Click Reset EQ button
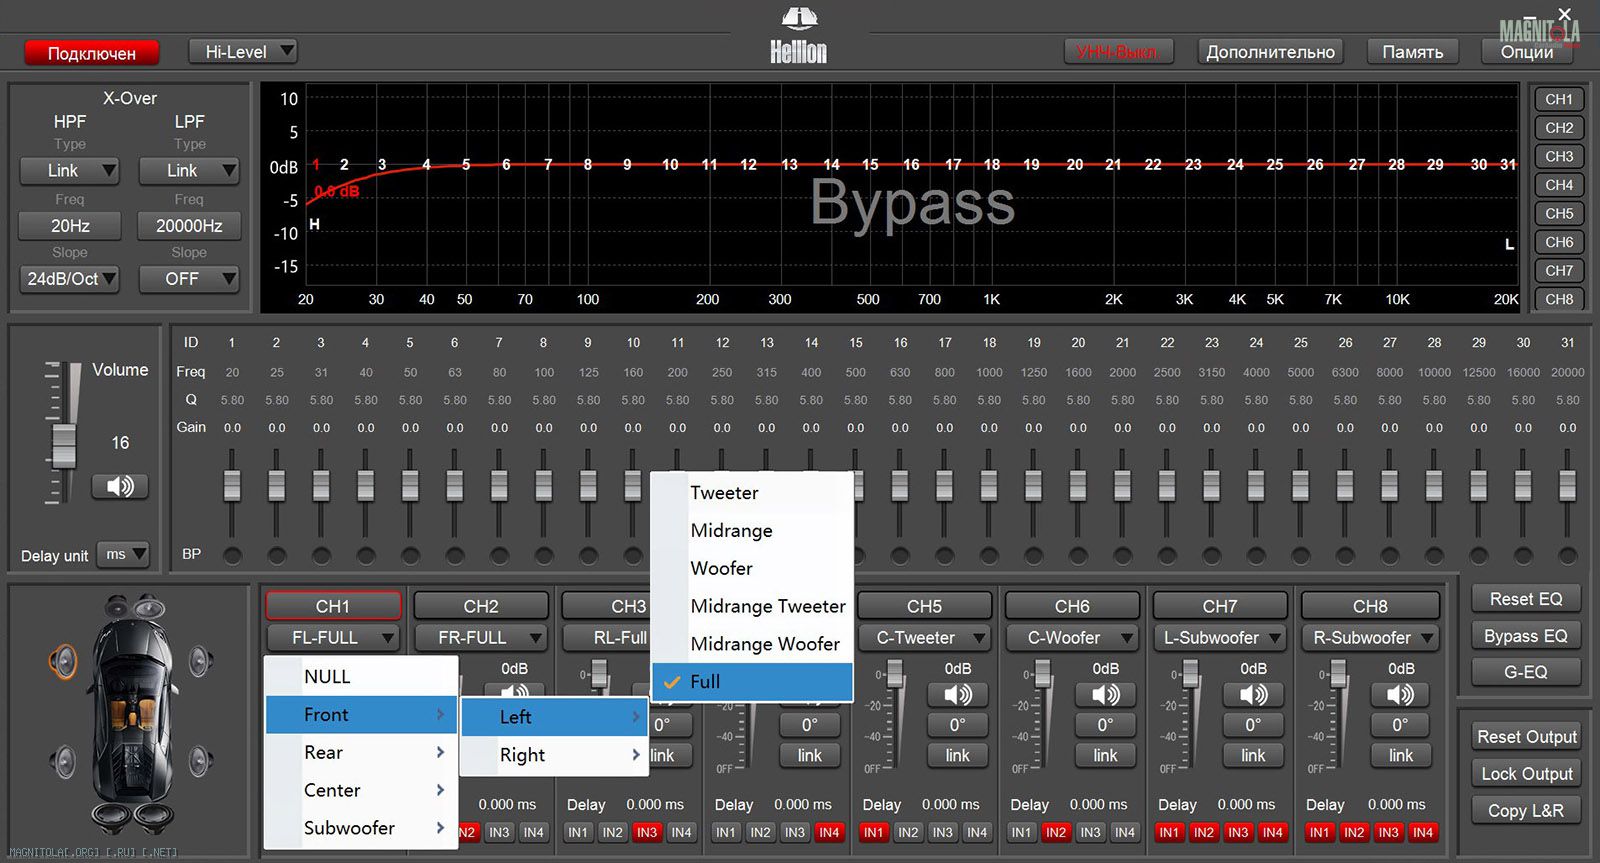Image resolution: width=1600 pixels, height=863 pixels. [x=1526, y=599]
